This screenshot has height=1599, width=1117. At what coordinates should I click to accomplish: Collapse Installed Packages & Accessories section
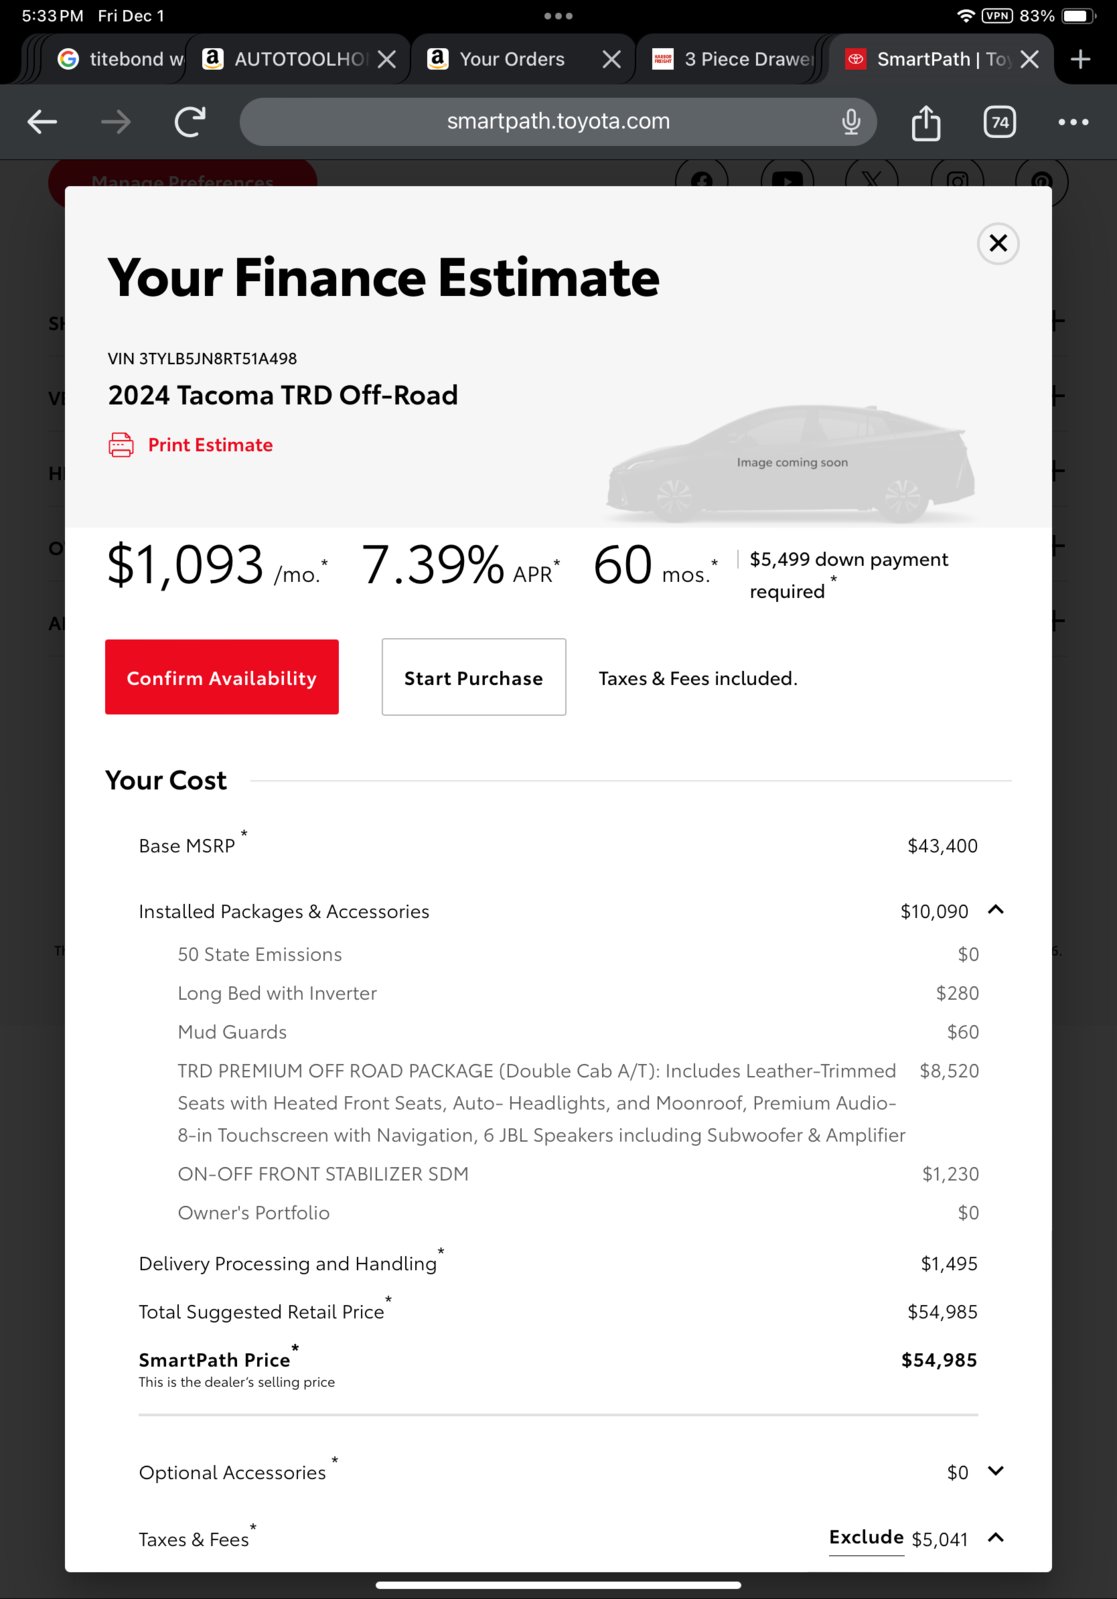point(995,910)
